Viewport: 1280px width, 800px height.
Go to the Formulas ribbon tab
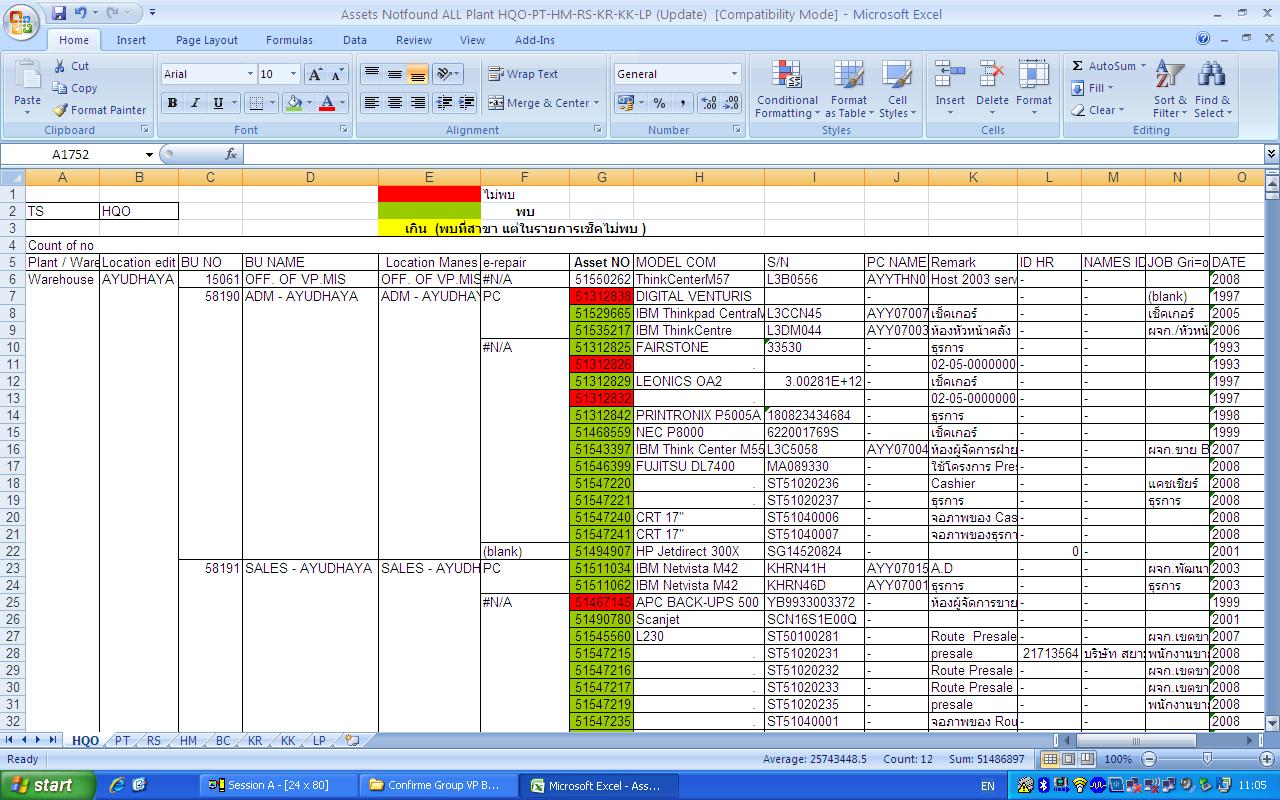coord(289,40)
